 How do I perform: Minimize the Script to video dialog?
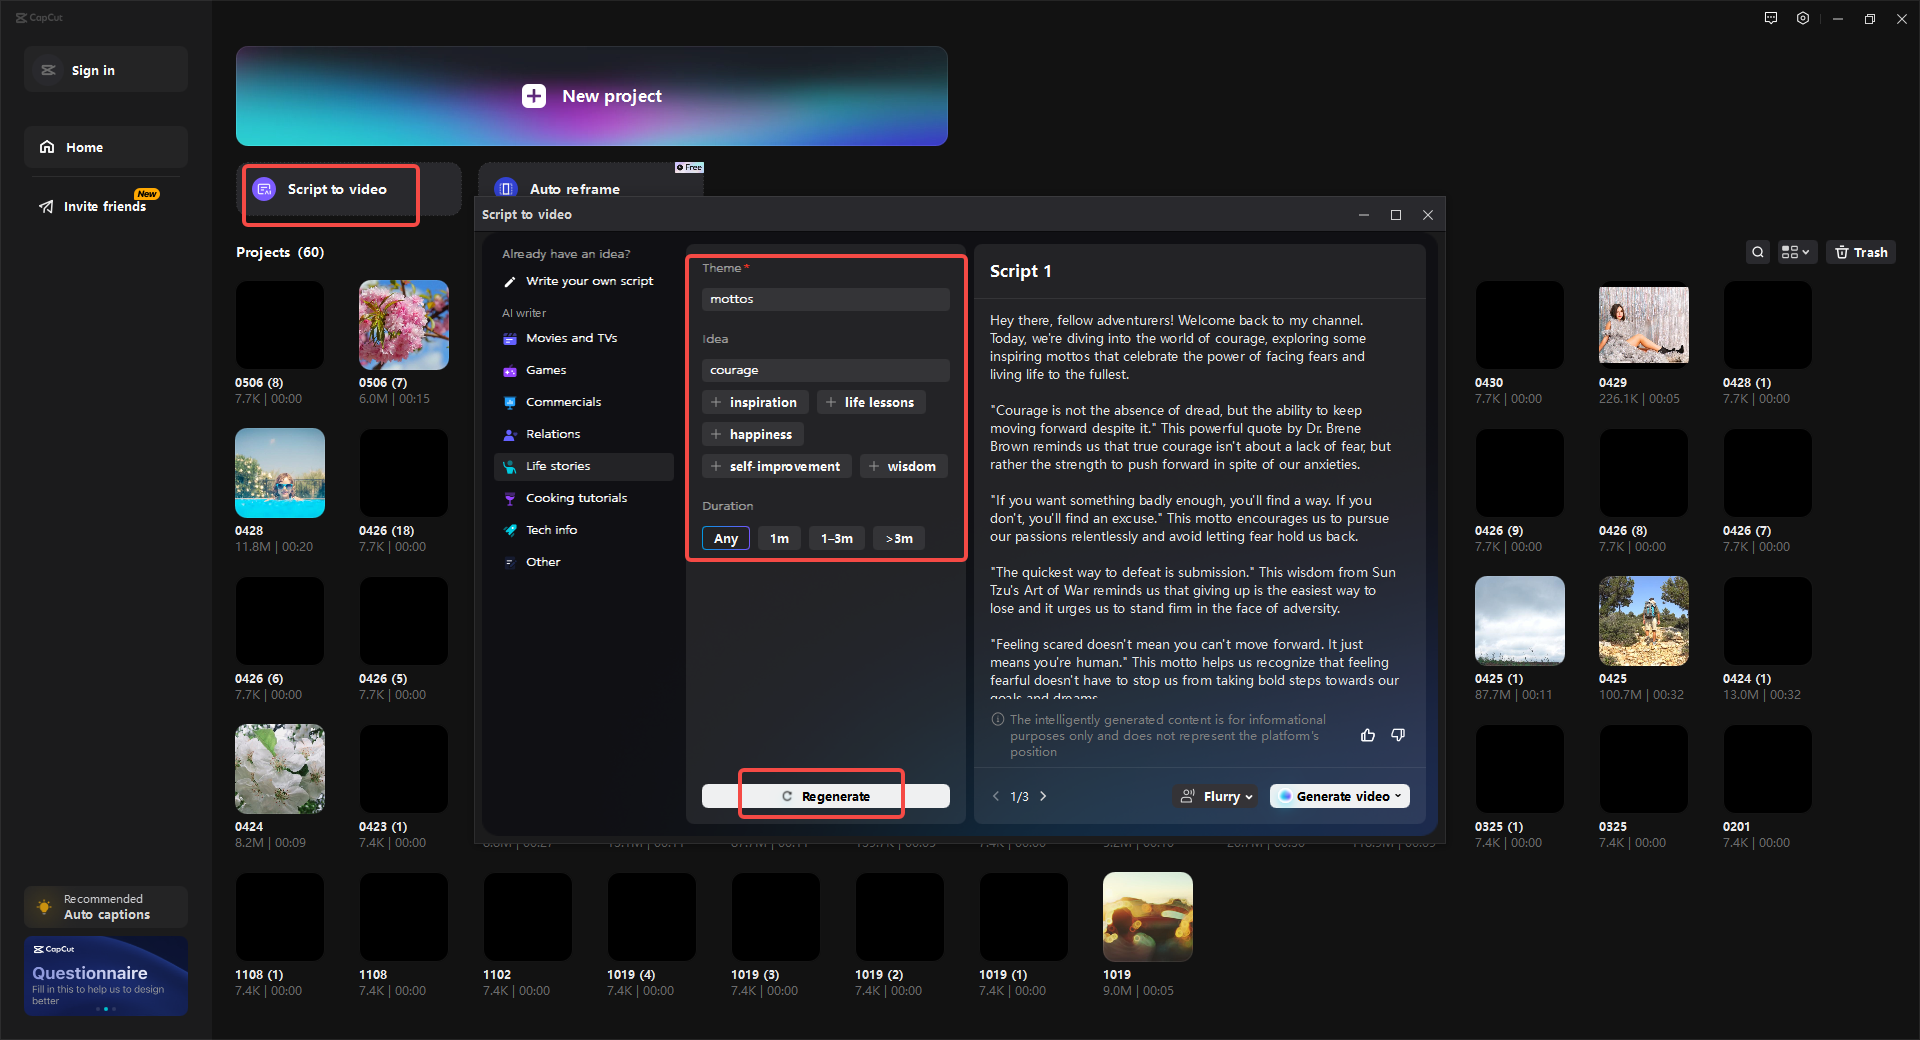tap(1364, 215)
